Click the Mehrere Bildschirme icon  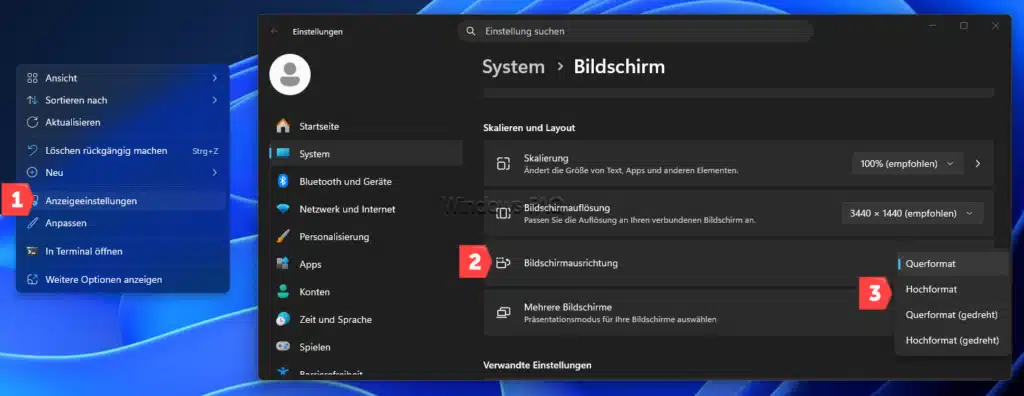click(503, 312)
